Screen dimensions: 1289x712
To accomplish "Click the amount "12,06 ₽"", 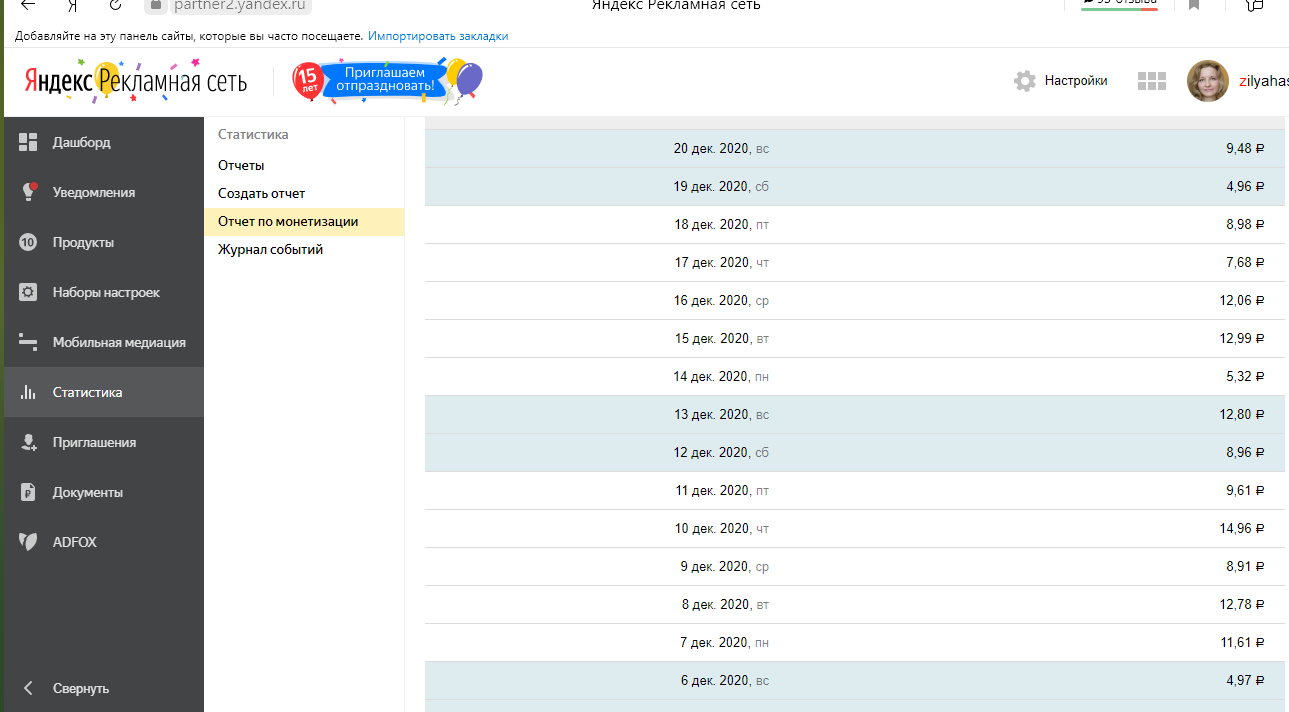I will pos(1242,301).
